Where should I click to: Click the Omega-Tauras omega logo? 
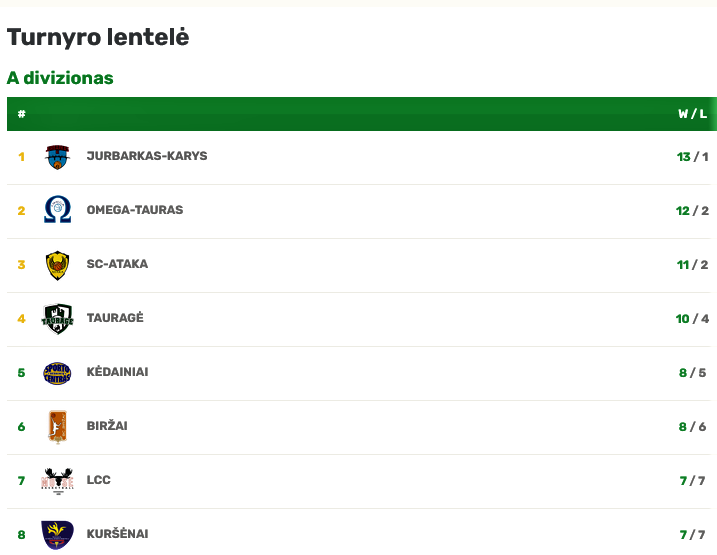(x=57, y=209)
